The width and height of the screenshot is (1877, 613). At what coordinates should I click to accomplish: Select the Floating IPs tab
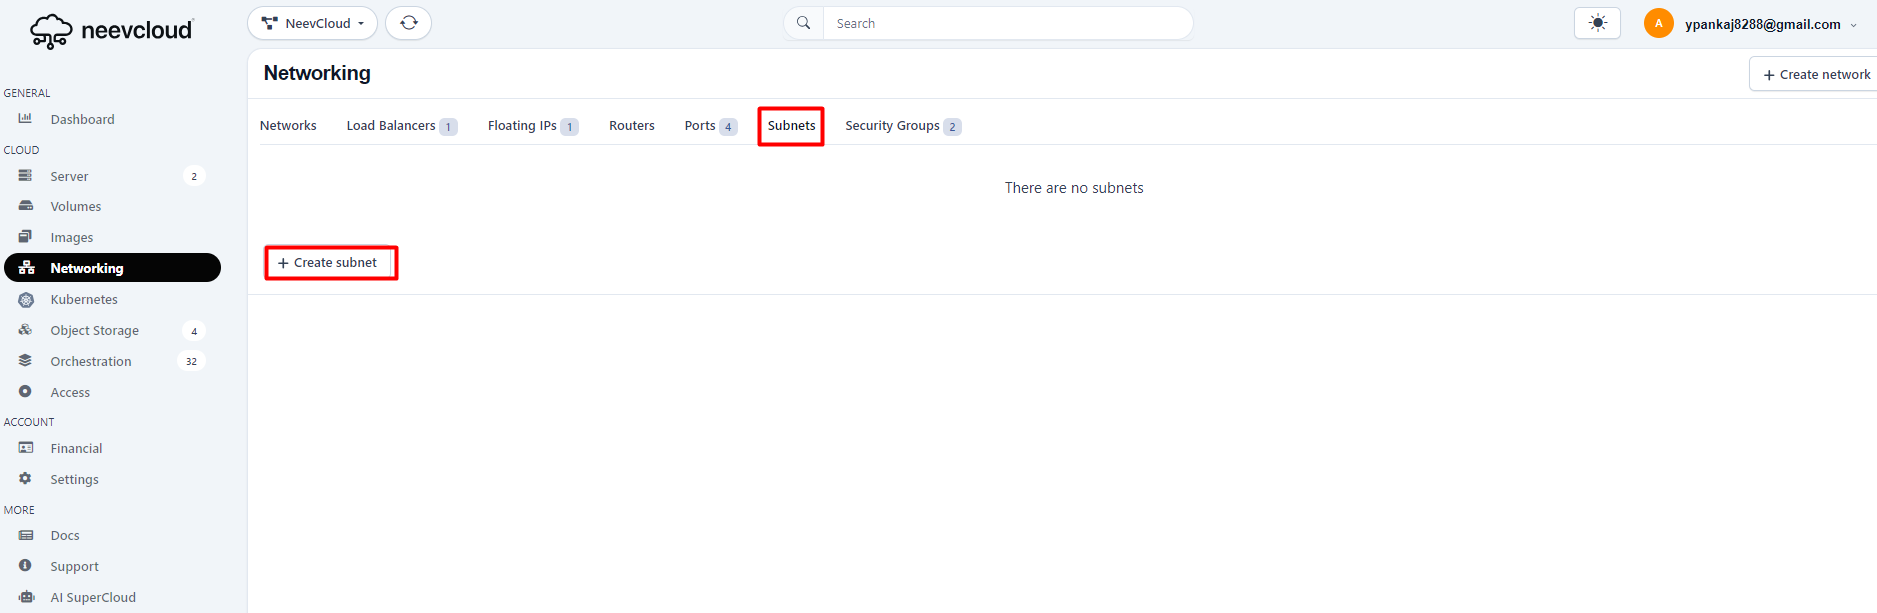tap(522, 126)
